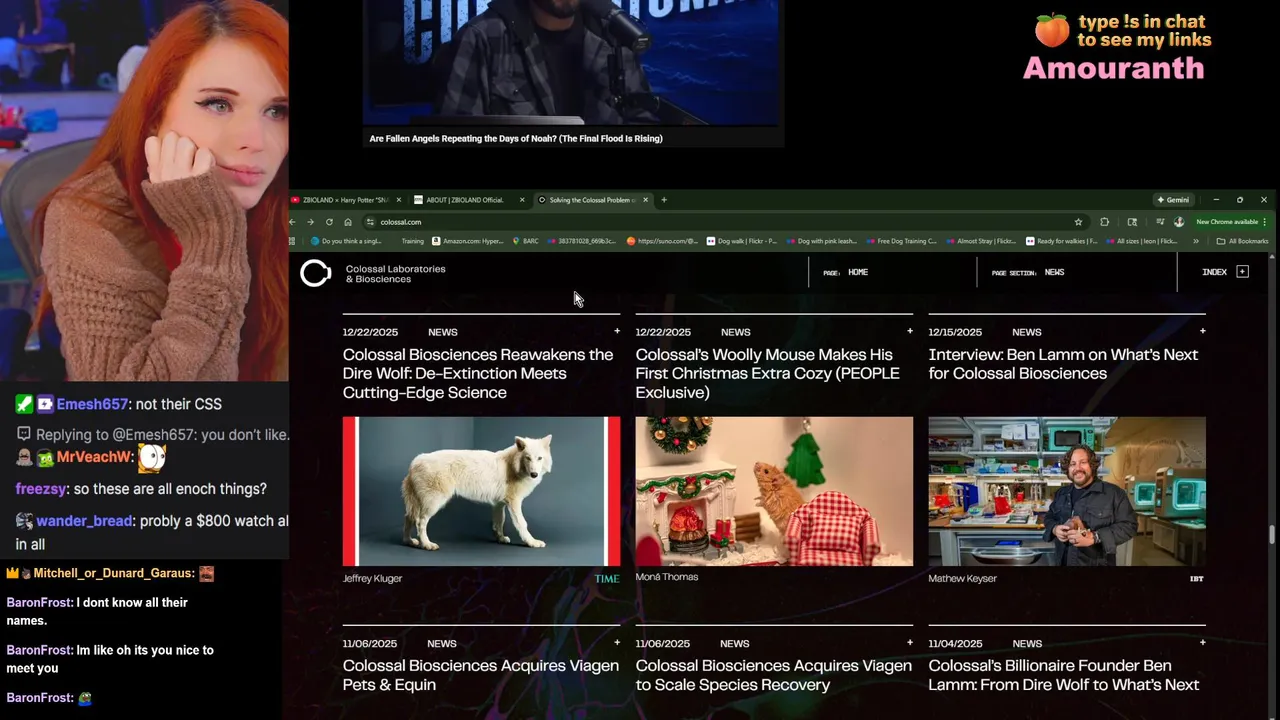Viewport: 1280px width, 720px height.
Task: Switch to the ABOUT | ZBIOLAND Official tab
Action: pos(470,200)
